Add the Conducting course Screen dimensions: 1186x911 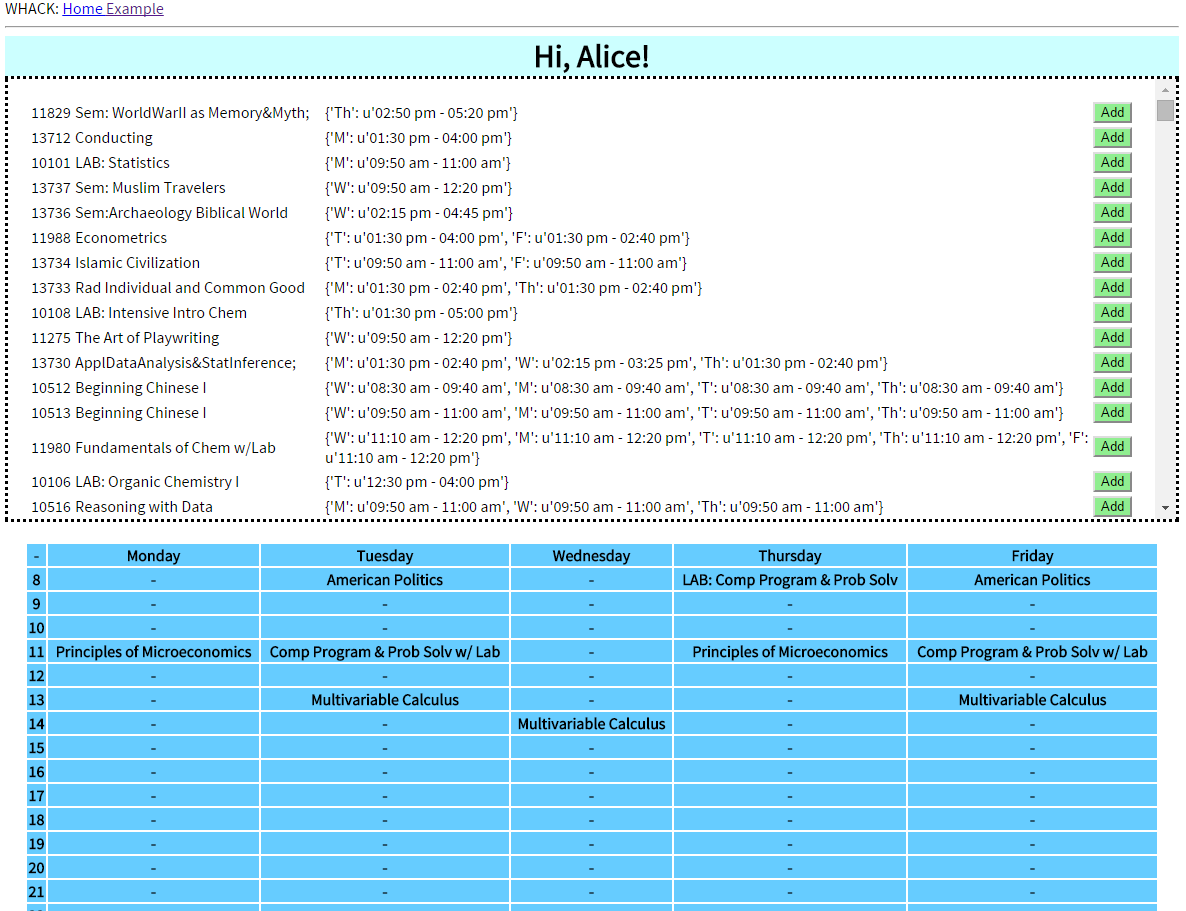point(1112,138)
